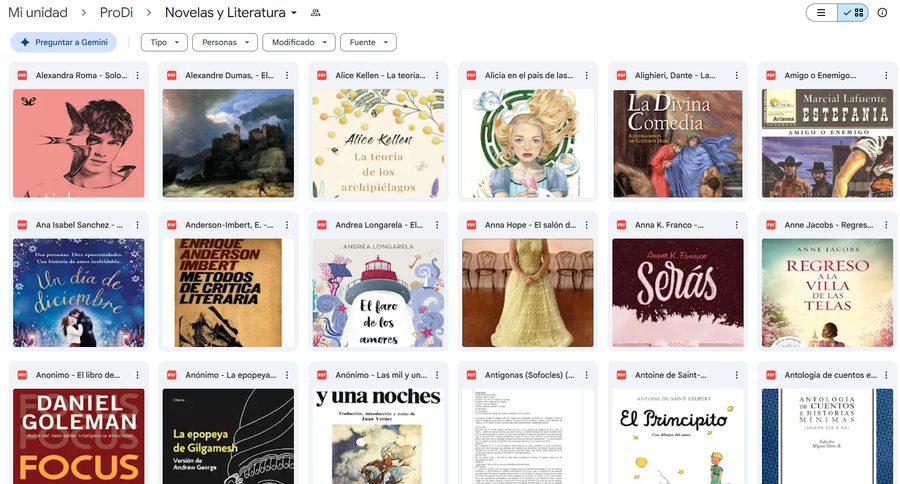The height and width of the screenshot is (484, 900).
Task: Click the shared folder people icon
Action: (315, 13)
